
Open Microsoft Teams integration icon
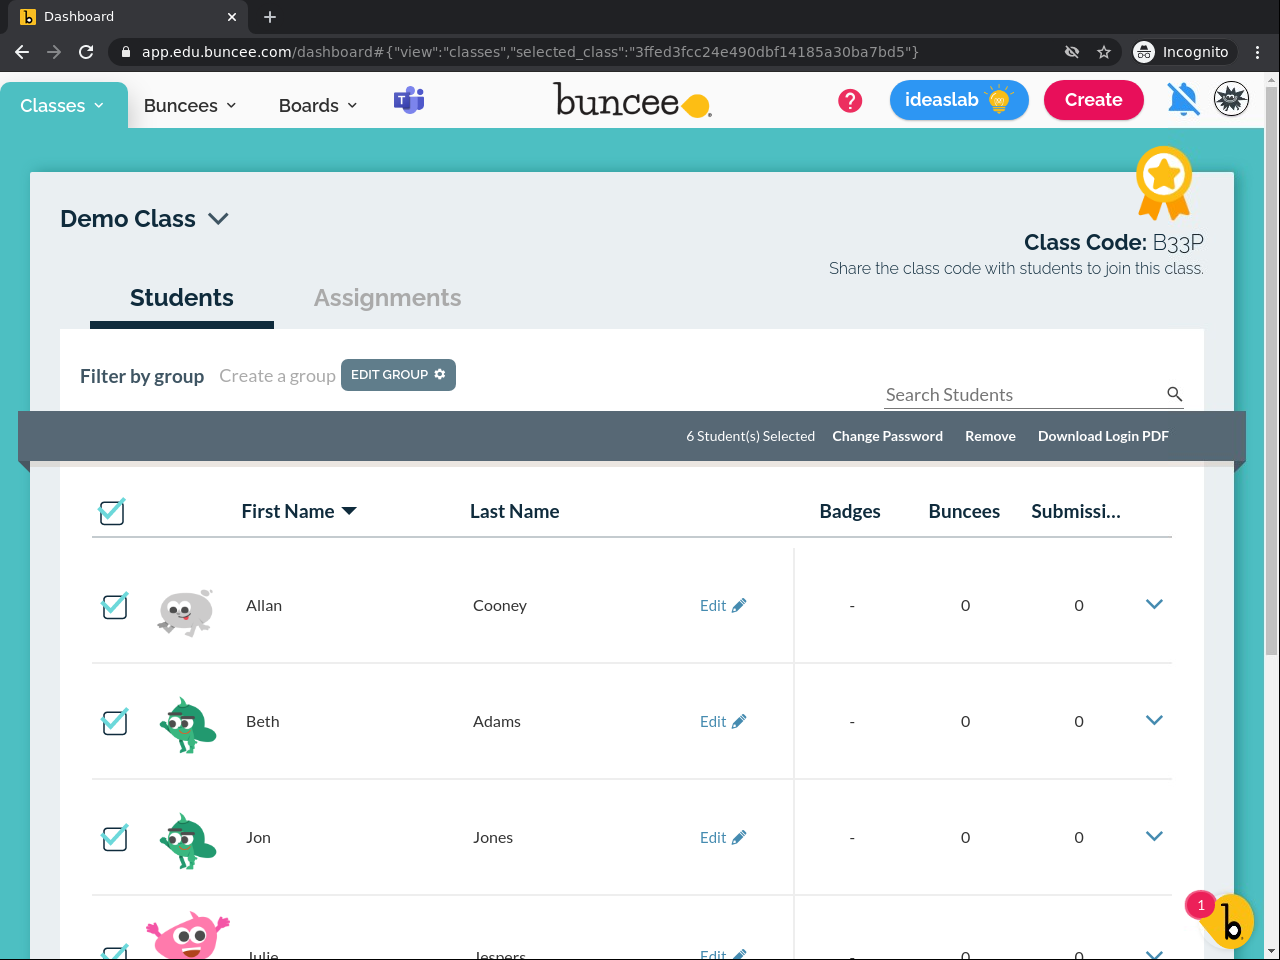coord(409,100)
